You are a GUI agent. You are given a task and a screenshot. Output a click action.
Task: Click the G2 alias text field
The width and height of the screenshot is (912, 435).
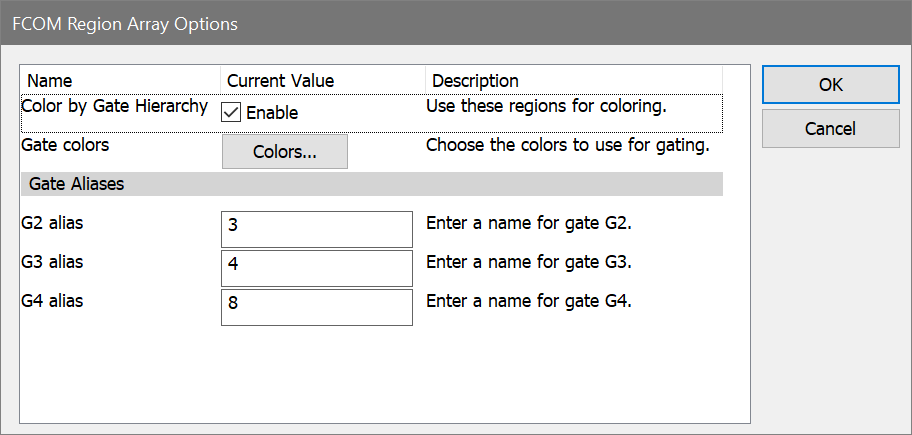point(316,229)
